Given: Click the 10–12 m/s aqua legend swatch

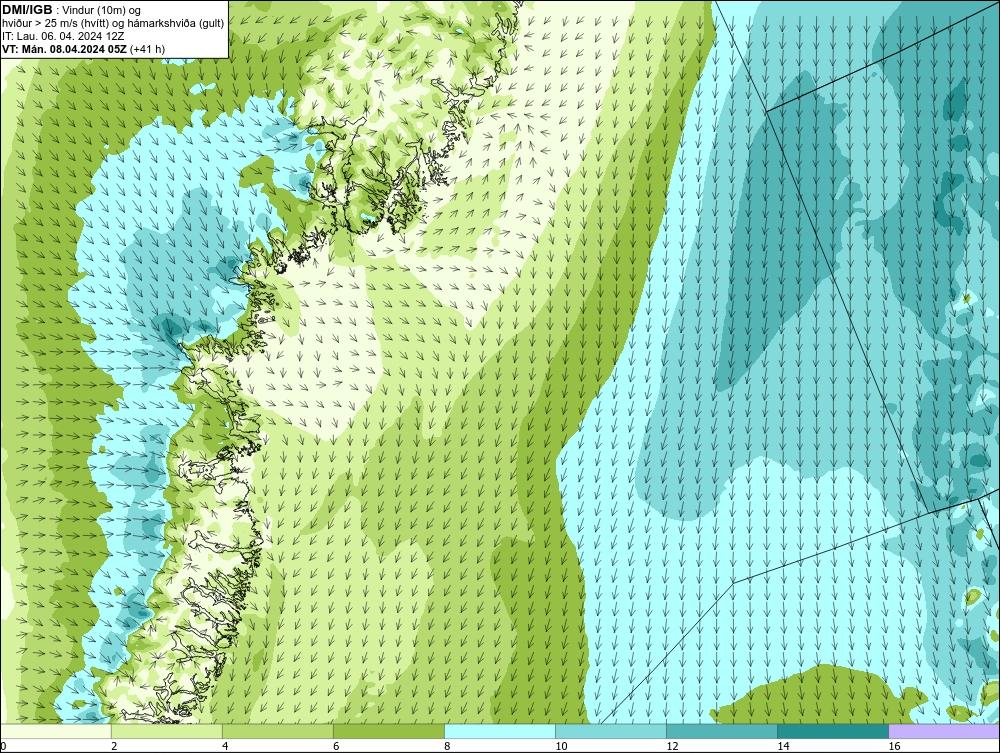Looking at the screenshot, I should tap(611, 731).
